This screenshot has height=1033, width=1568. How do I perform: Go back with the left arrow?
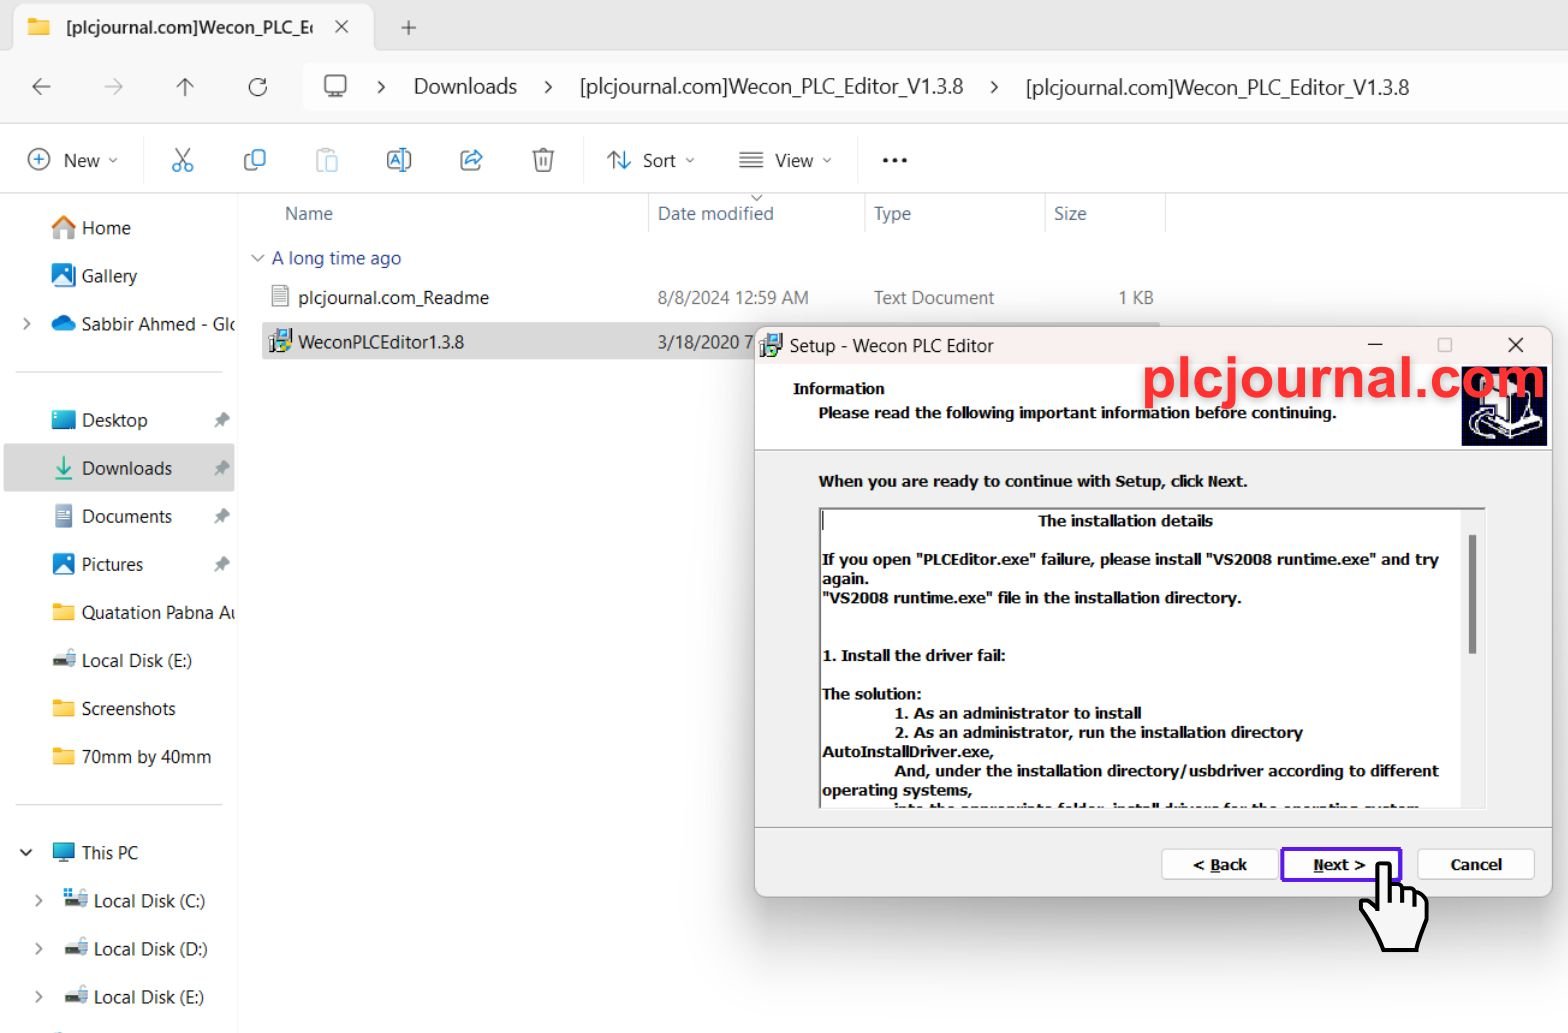(41, 87)
